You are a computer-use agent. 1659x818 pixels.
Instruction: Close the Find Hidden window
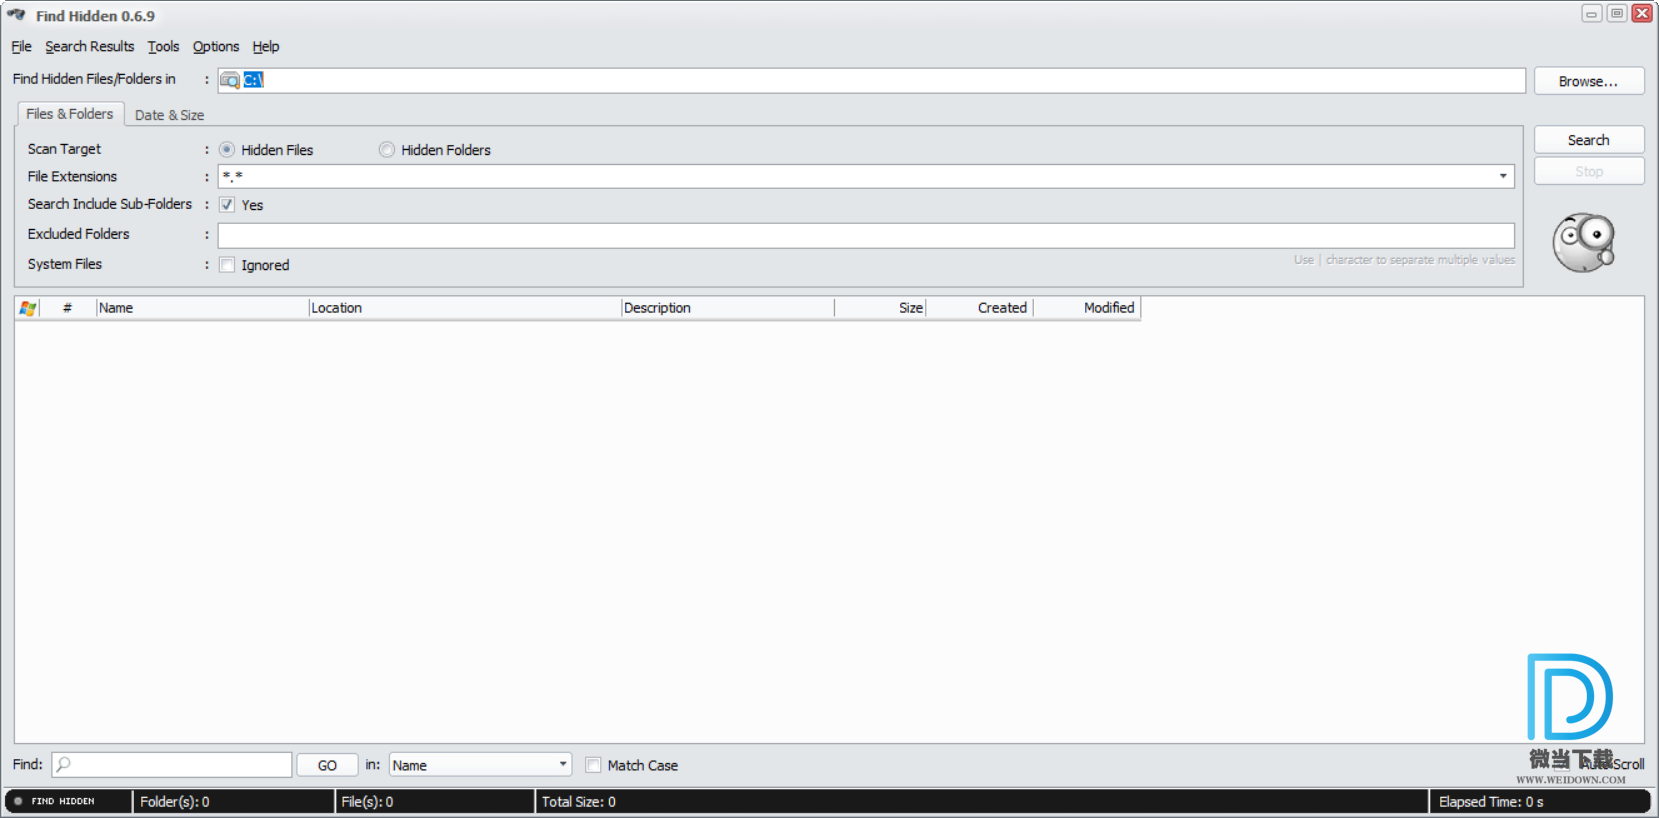1642,14
